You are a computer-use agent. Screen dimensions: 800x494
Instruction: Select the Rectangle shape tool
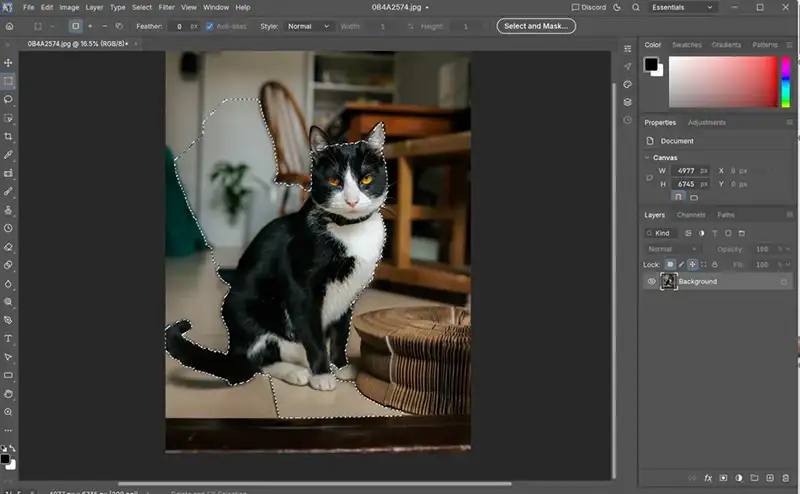point(8,375)
